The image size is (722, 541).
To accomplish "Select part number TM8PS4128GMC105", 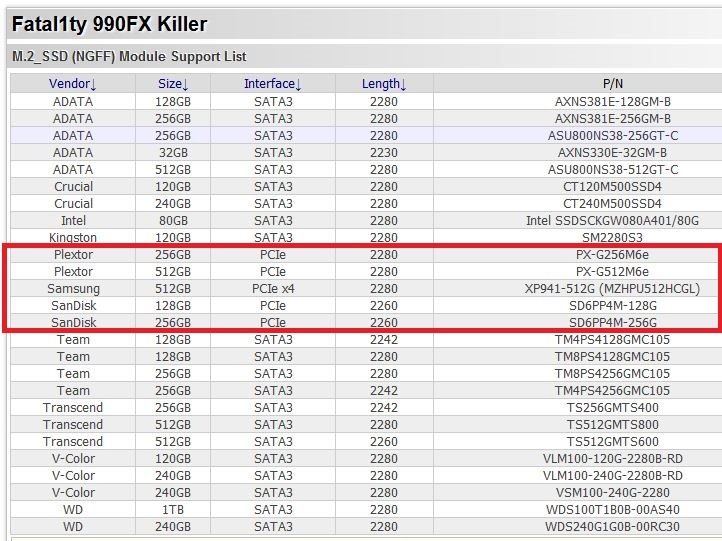I will 612,357.
